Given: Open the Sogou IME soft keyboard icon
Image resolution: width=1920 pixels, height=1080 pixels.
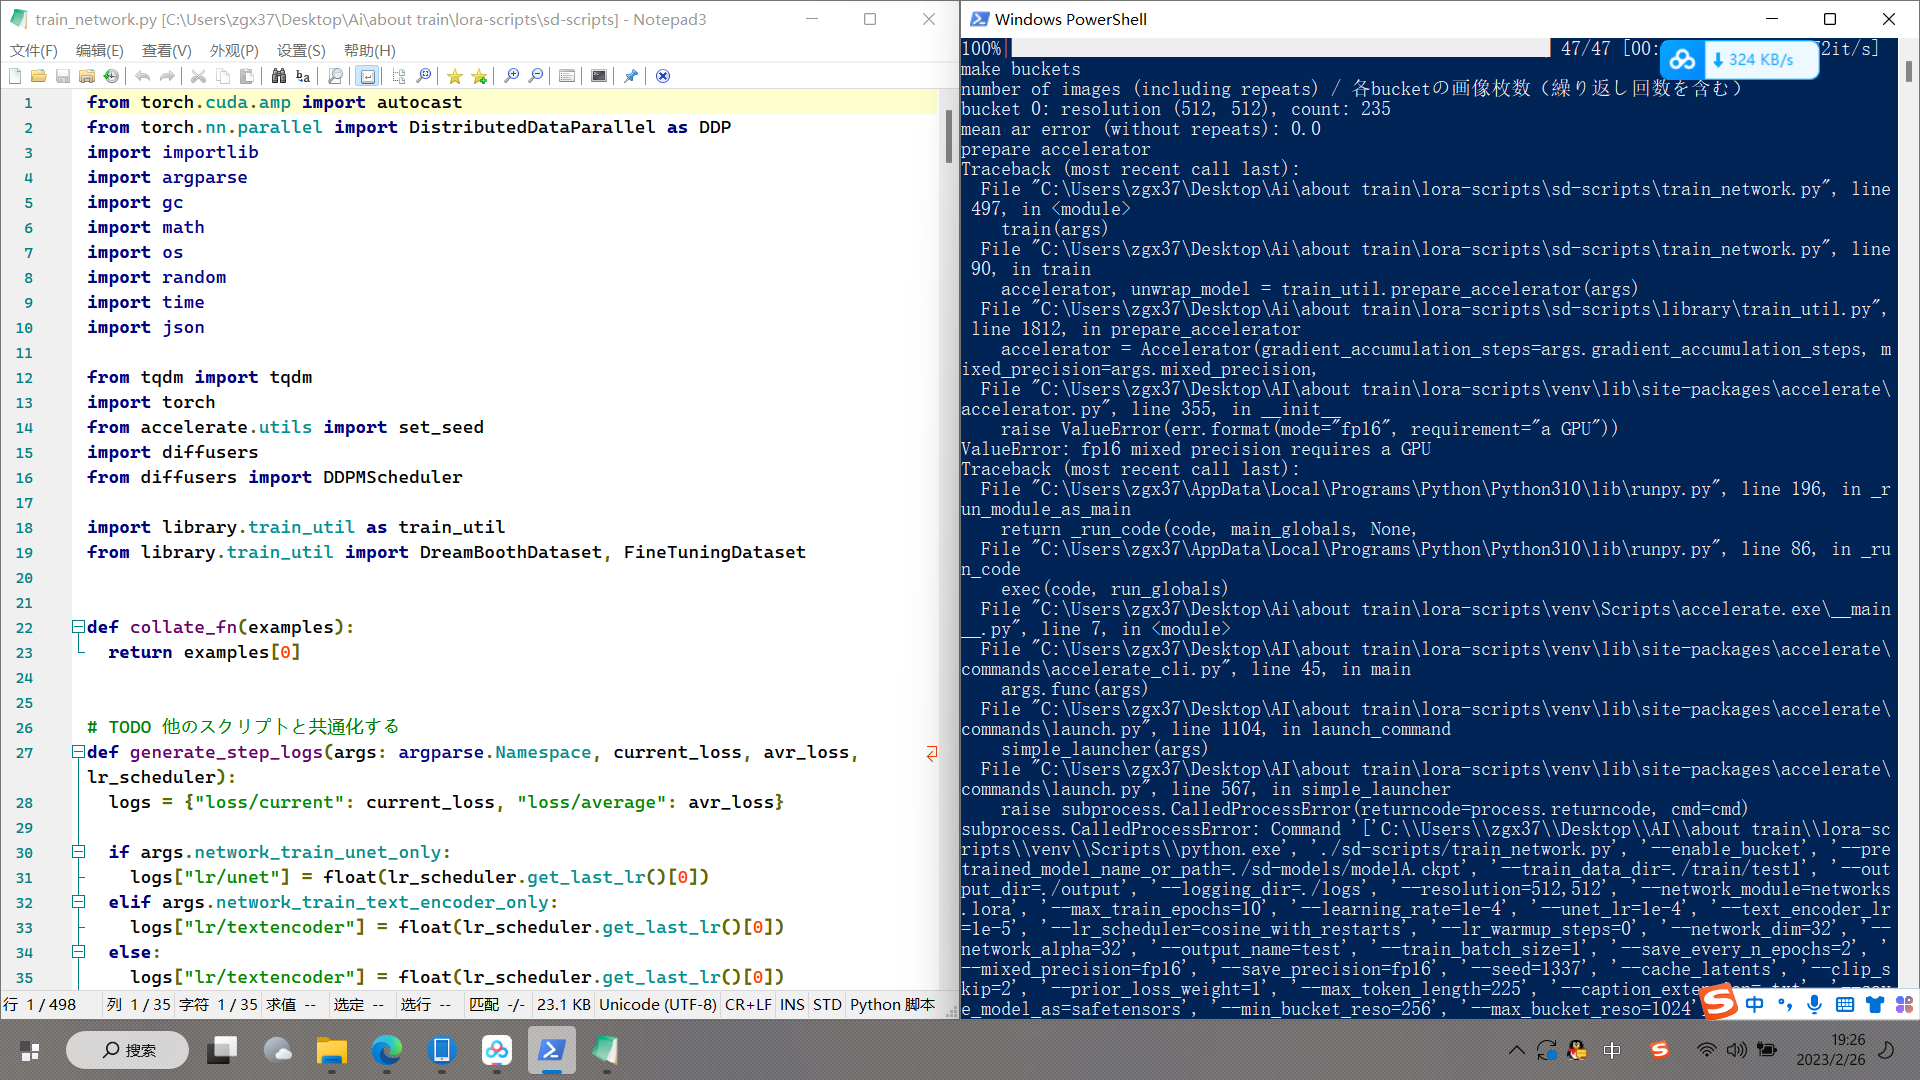Looking at the screenshot, I should click(1845, 1003).
